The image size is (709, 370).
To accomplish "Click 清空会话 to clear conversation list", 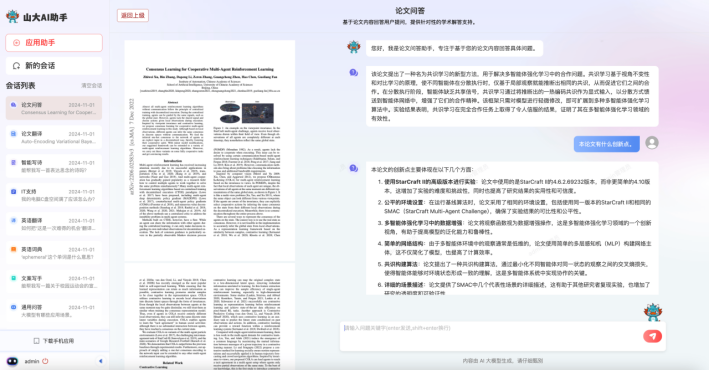I will (x=91, y=85).
